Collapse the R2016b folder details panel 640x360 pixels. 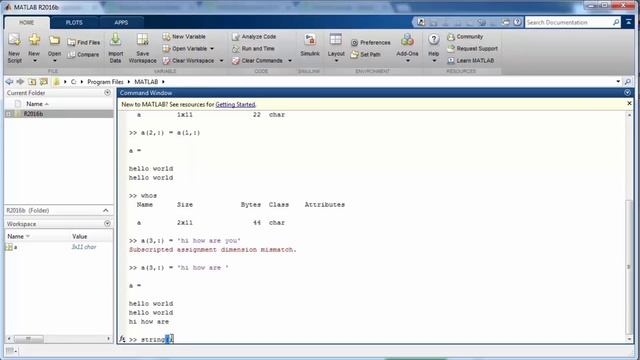(x=106, y=211)
